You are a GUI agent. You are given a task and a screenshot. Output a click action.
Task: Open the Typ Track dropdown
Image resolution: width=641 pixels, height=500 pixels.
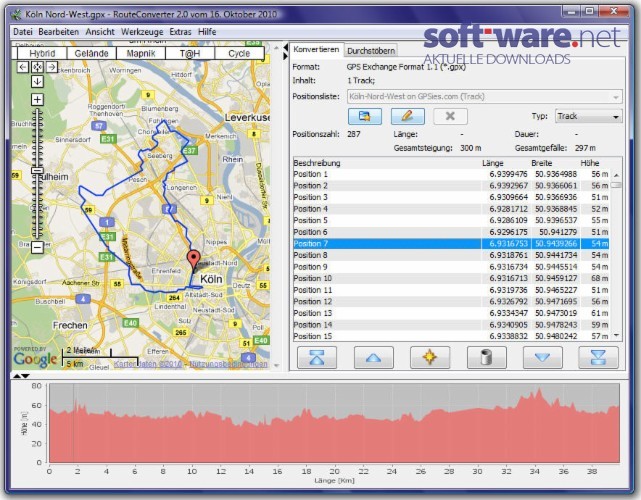[x=588, y=116]
